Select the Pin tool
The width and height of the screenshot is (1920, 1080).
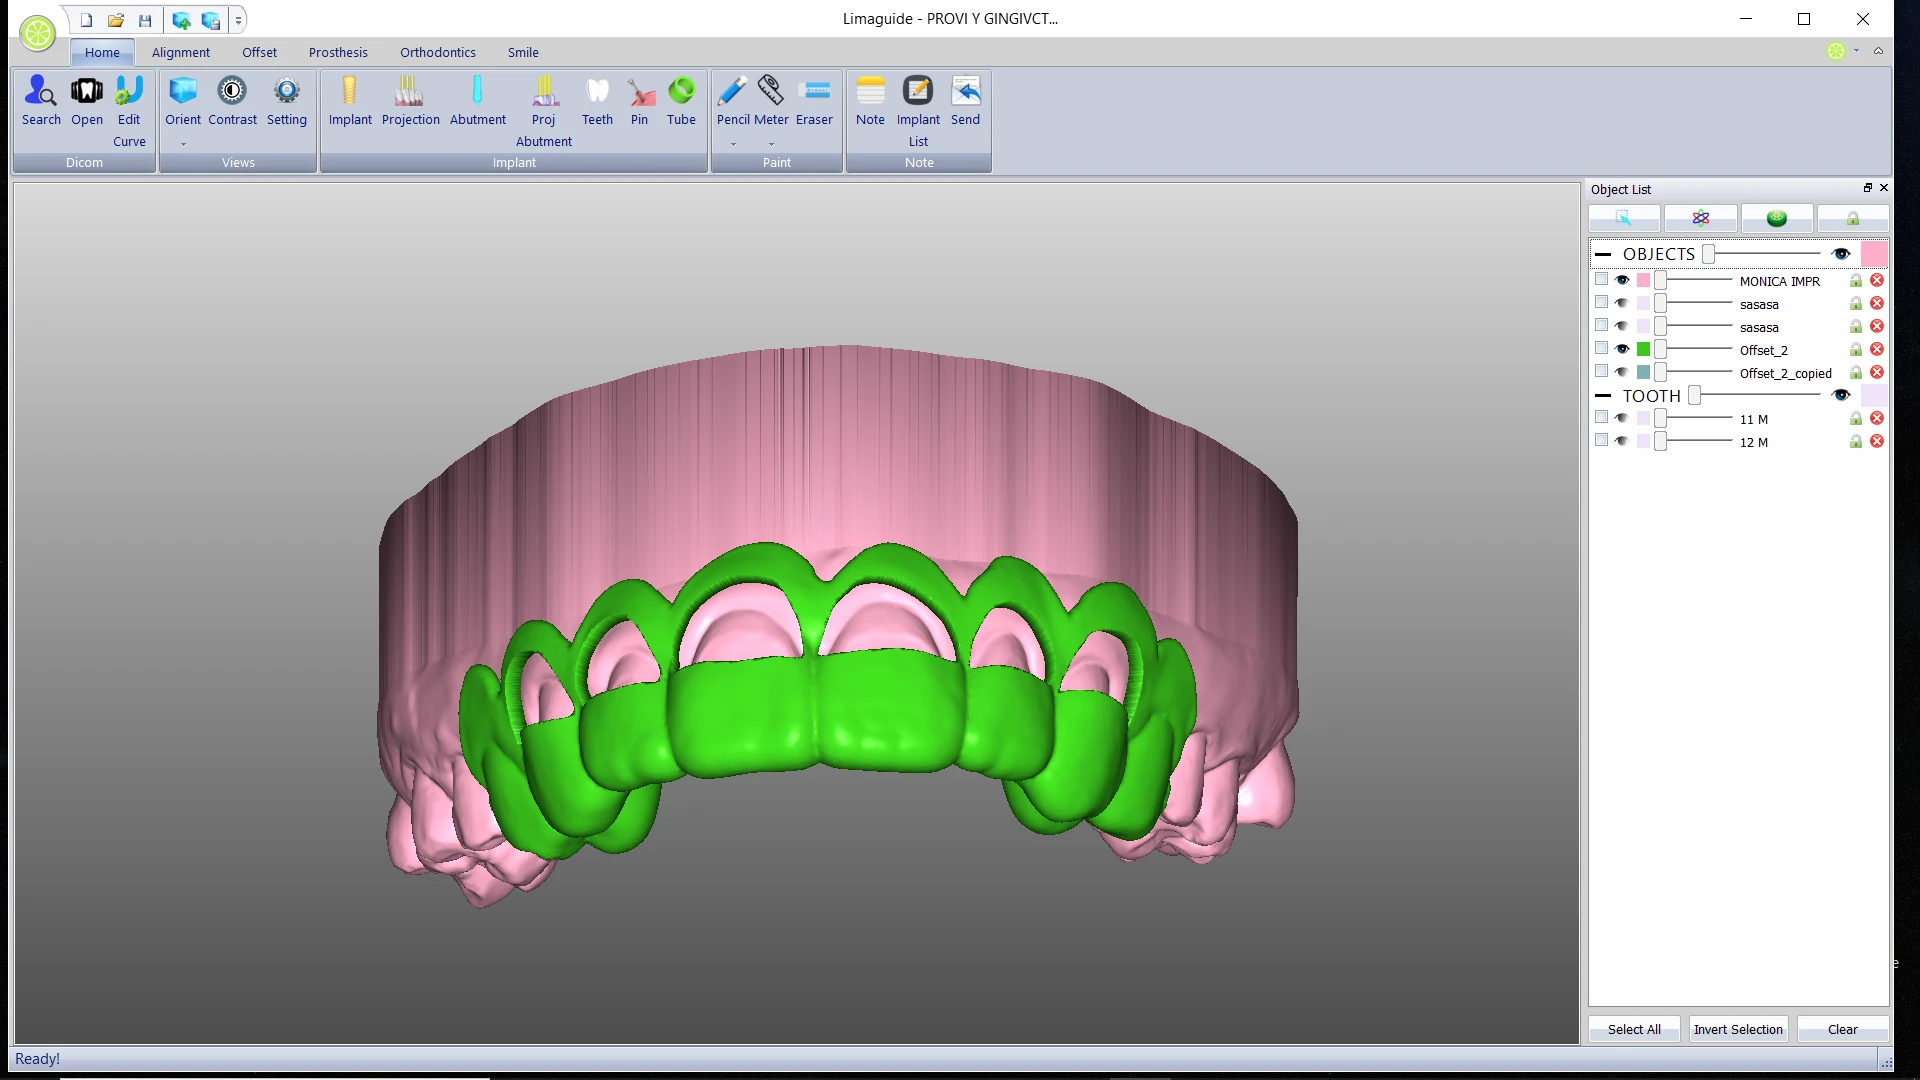pos(640,100)
